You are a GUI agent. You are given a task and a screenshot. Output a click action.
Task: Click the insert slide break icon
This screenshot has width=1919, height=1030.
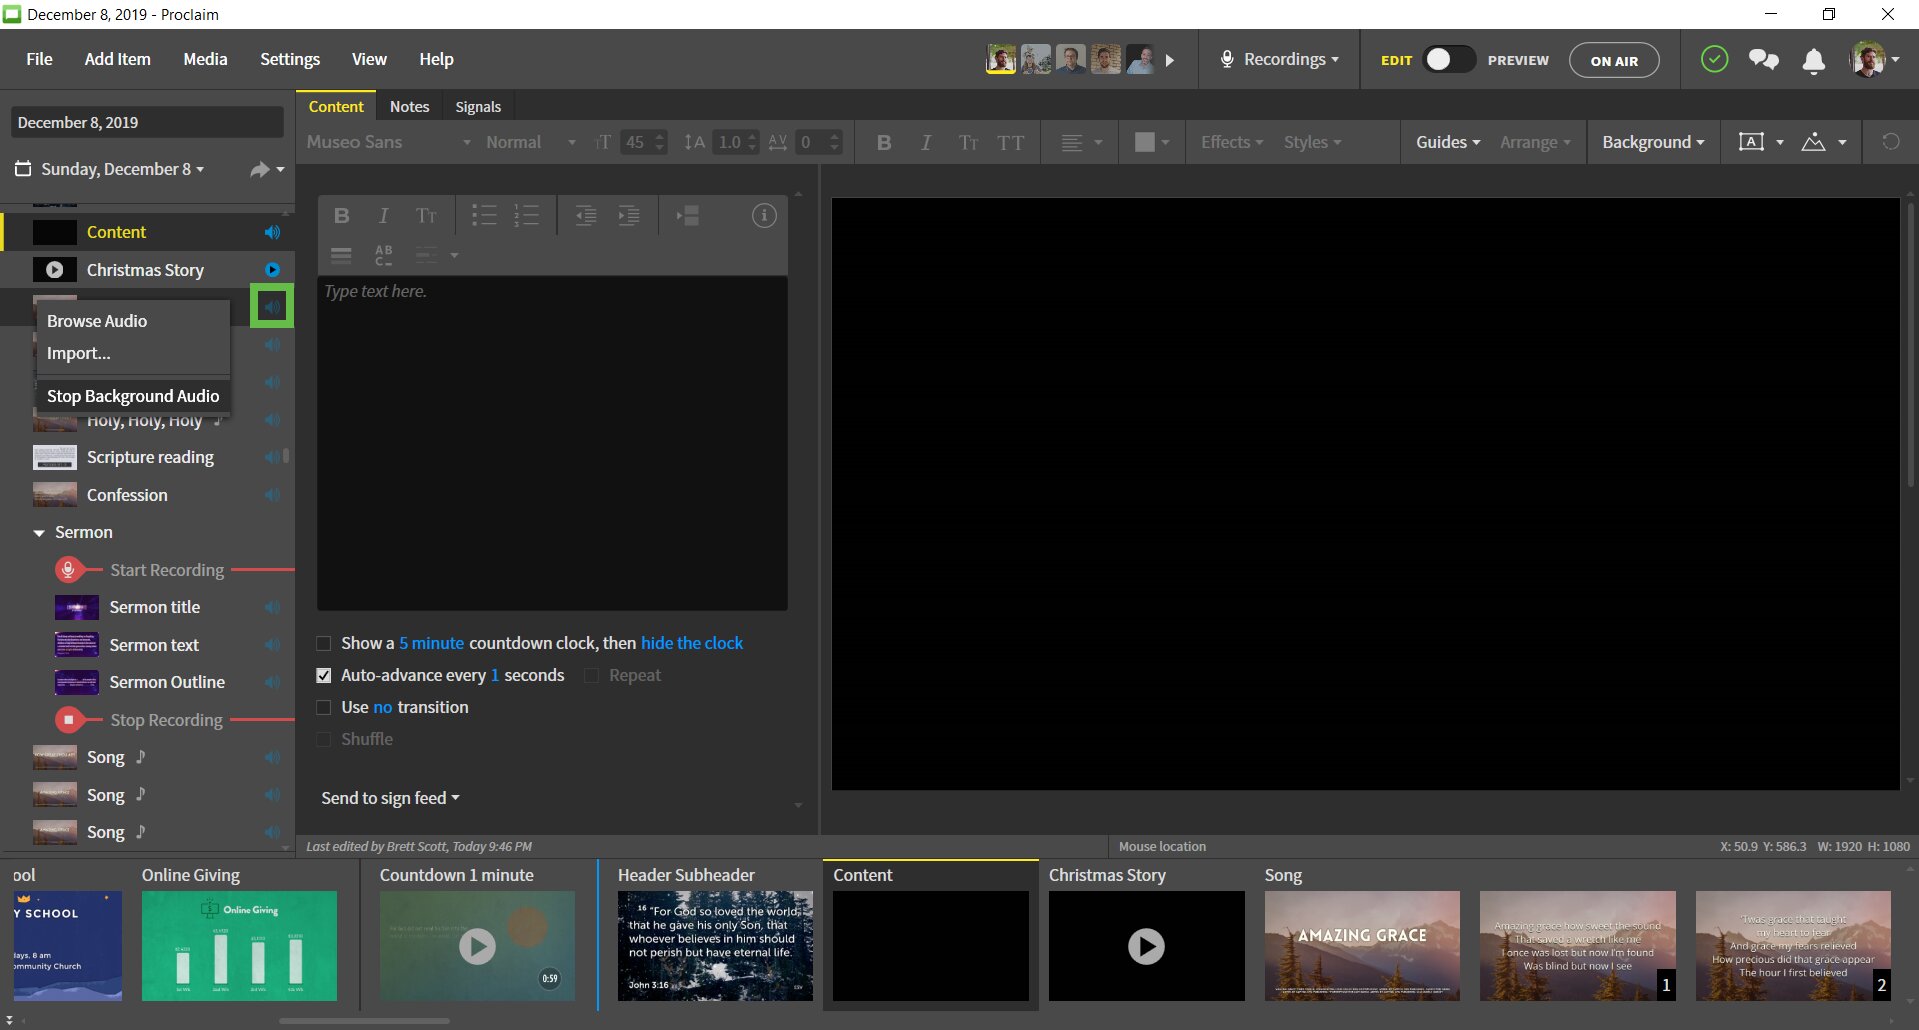688,215
